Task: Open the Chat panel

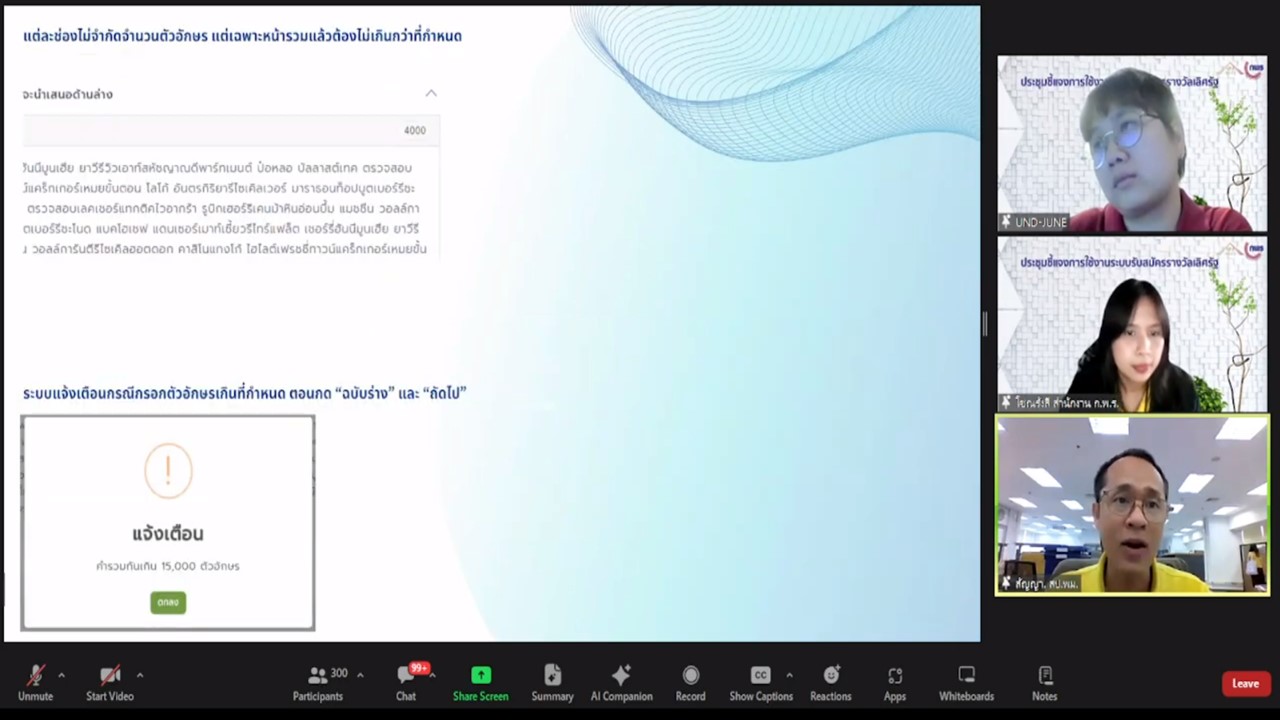Action: [406, 676]
